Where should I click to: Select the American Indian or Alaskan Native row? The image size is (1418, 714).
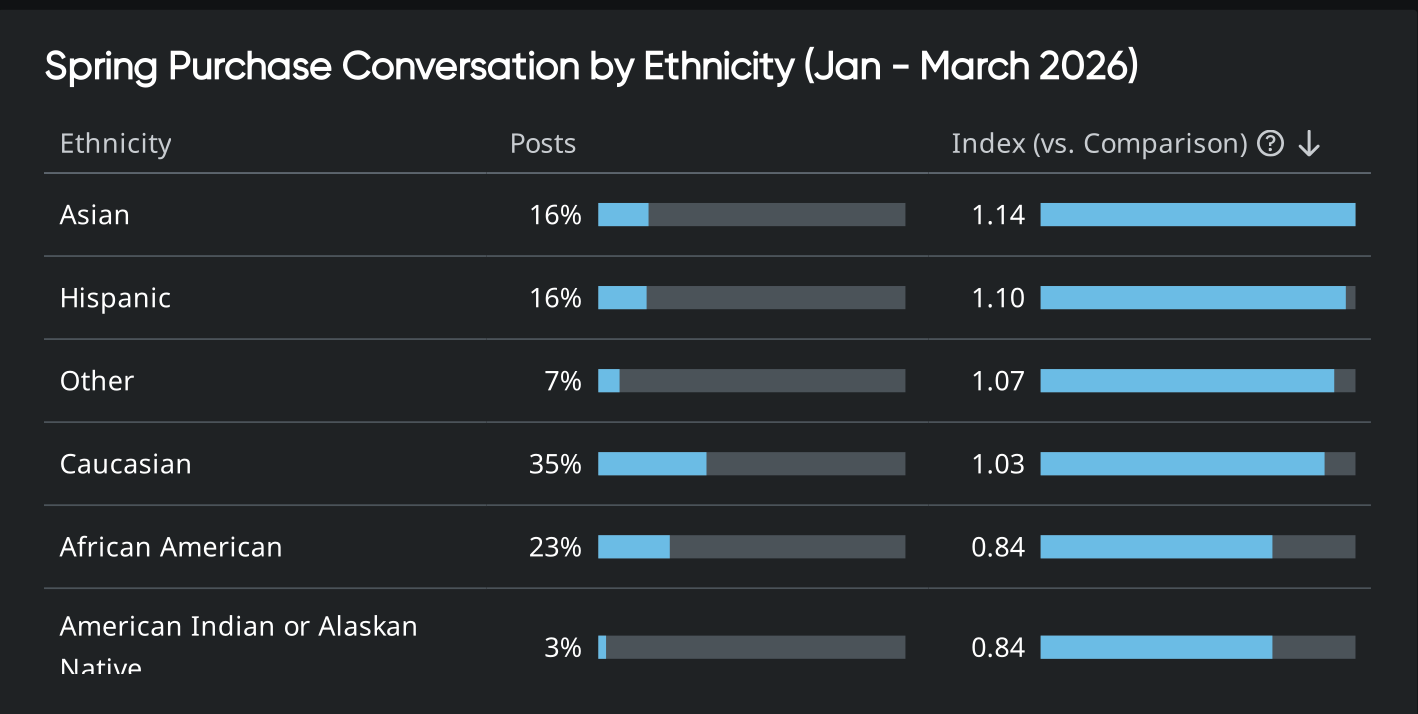[x=238, y=640]
